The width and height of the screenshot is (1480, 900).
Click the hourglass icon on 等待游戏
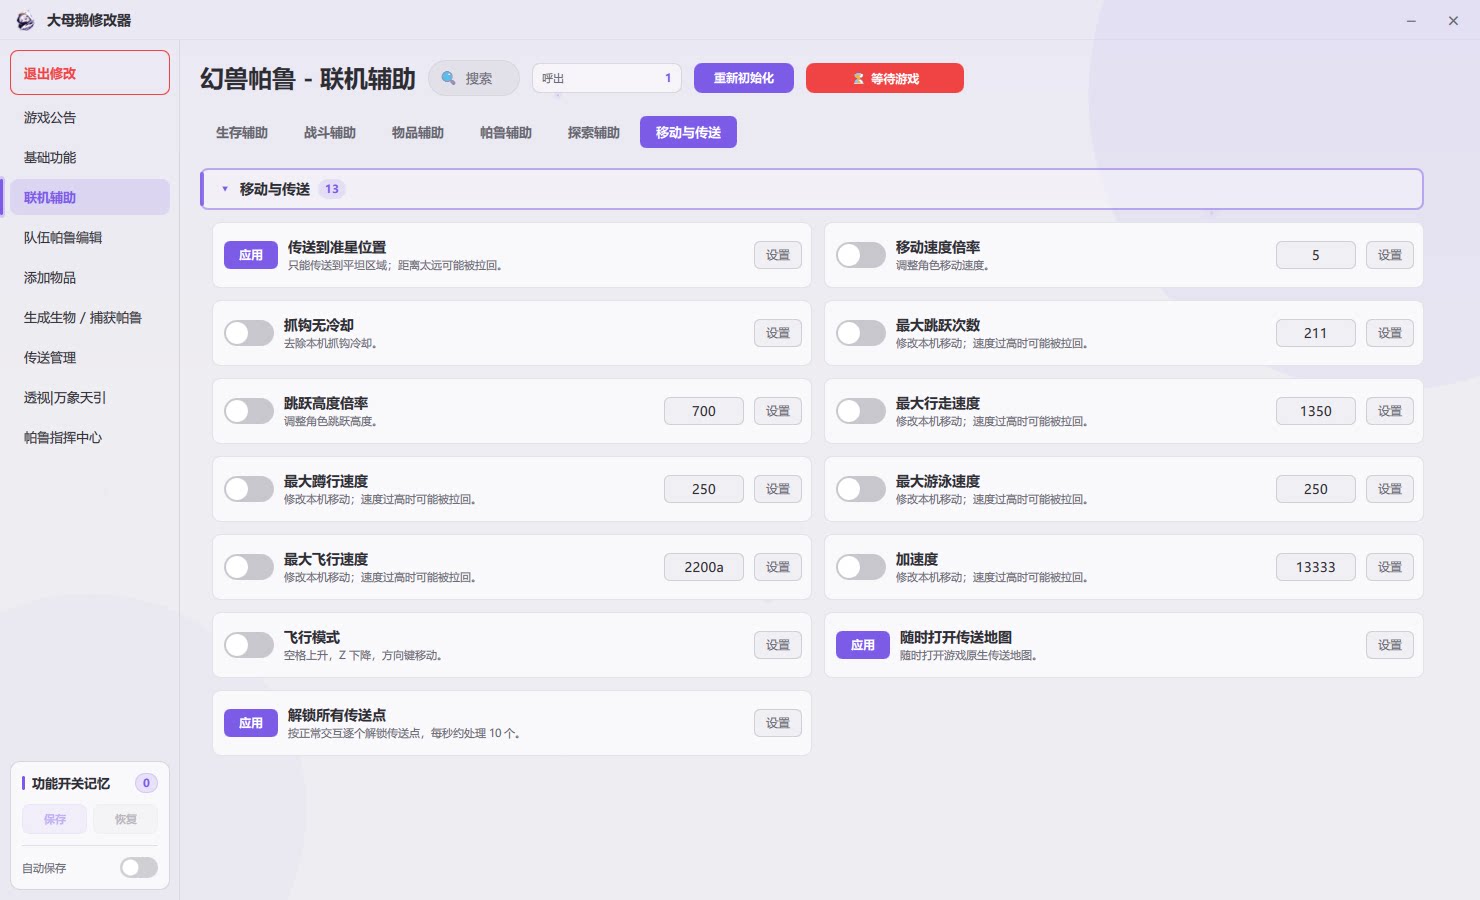(x=858, y=78)
